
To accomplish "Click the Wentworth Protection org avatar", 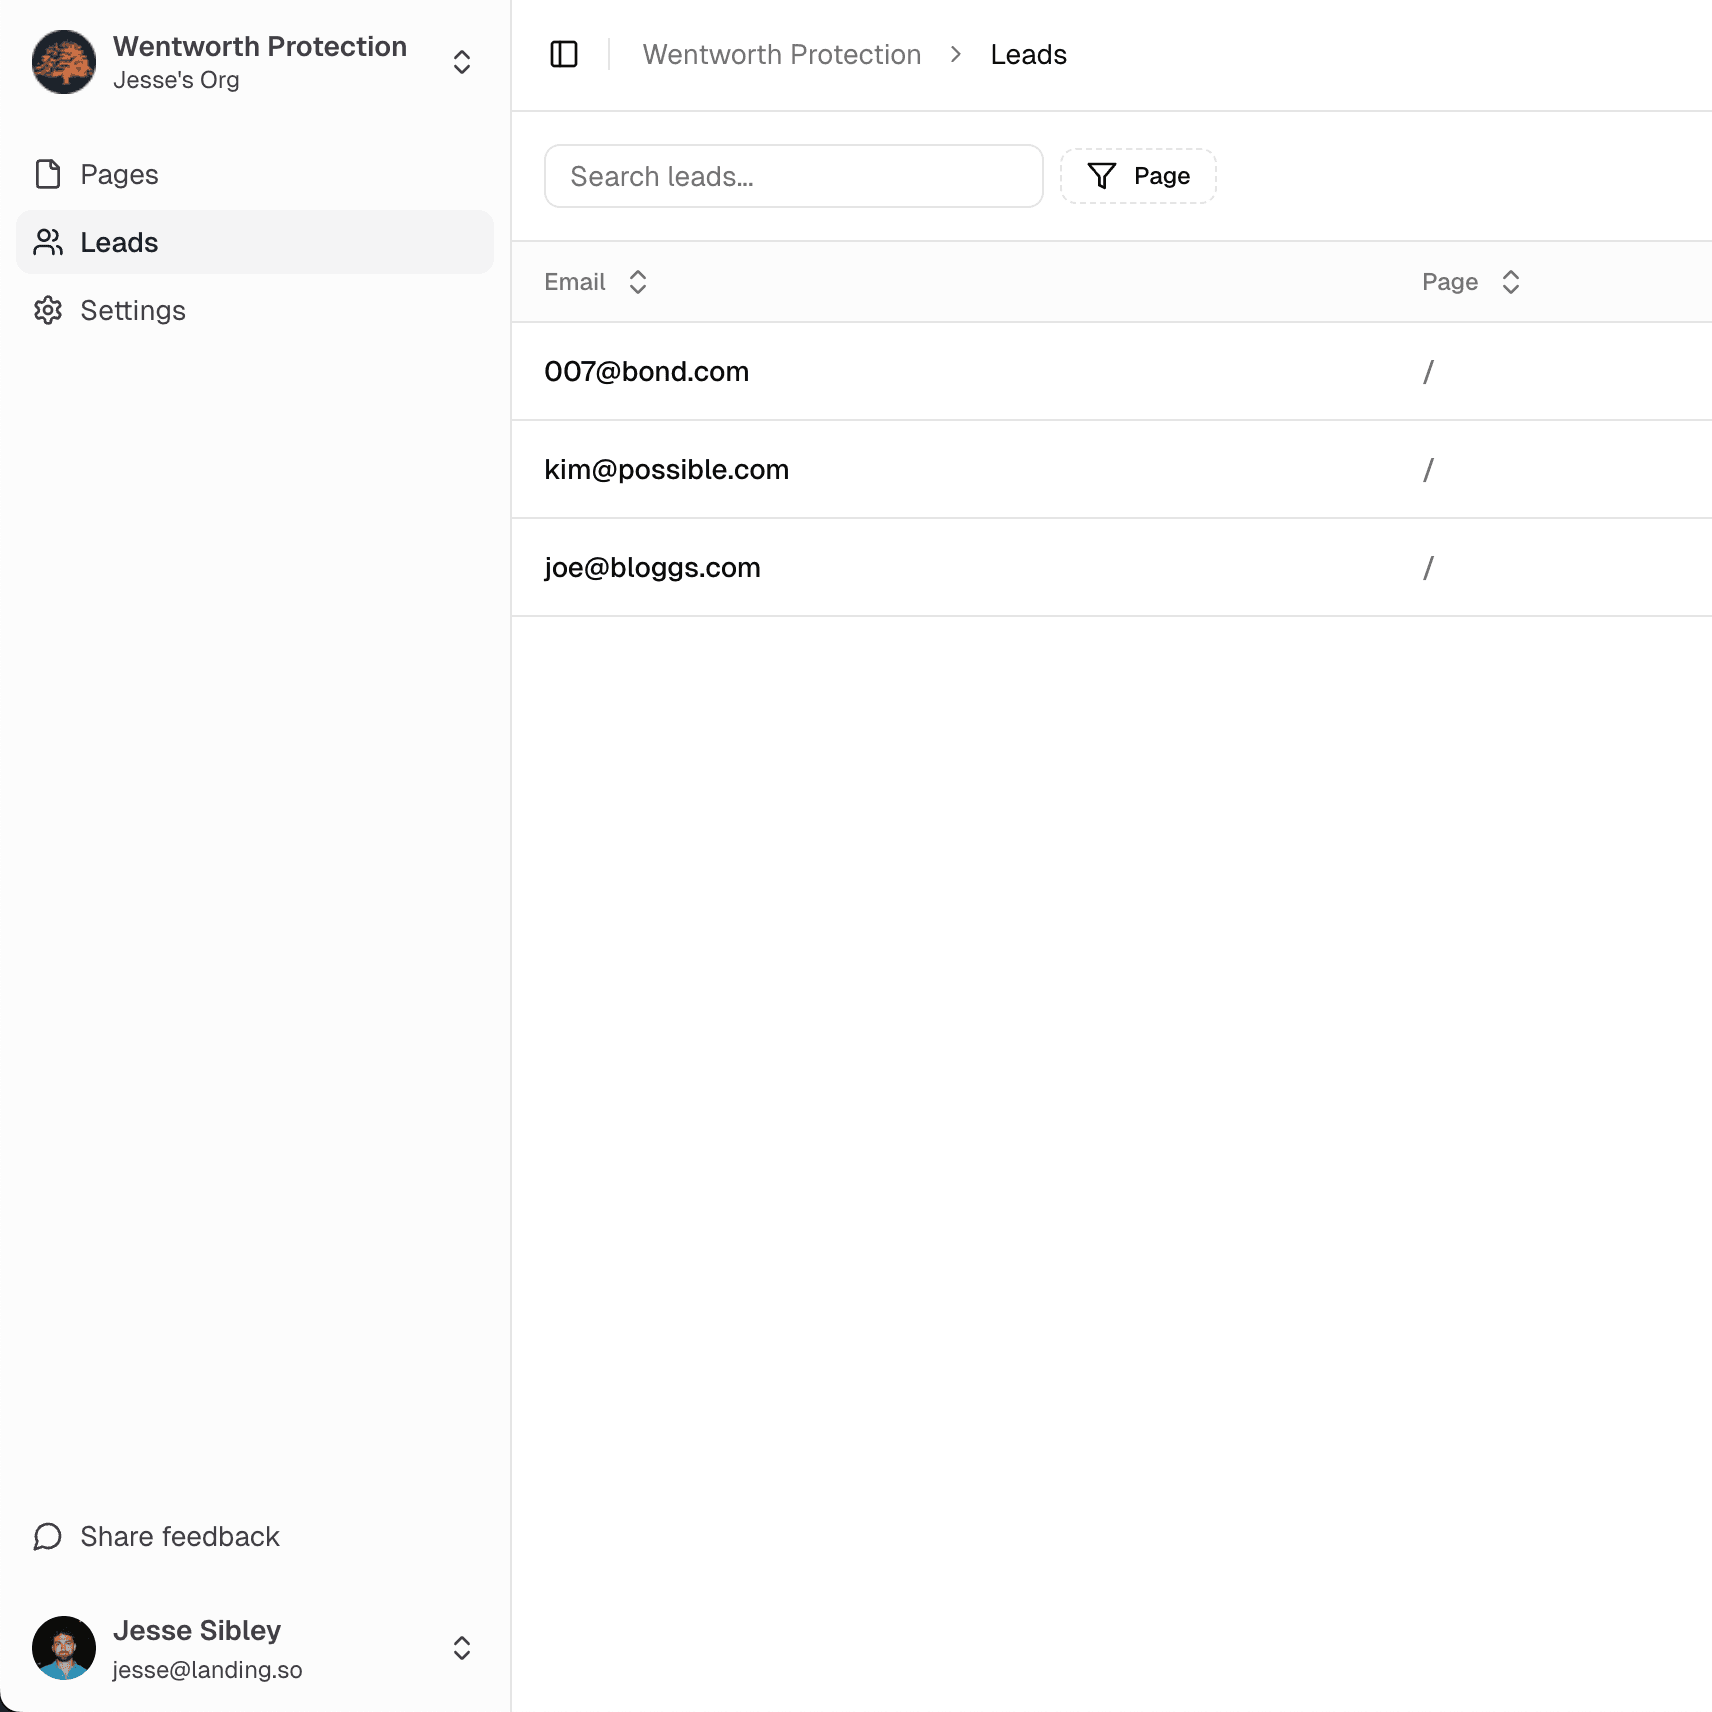I will pyautogui.click(x=63, y=62).
